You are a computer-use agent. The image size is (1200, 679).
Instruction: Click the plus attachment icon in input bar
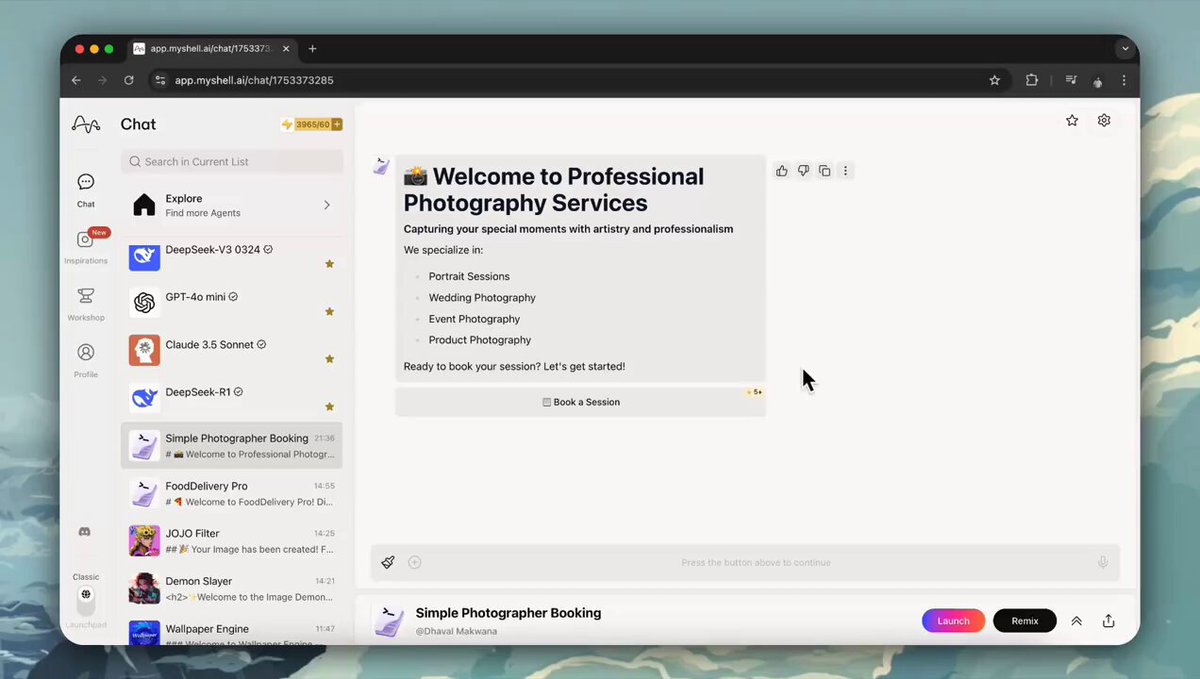(414, 562)
